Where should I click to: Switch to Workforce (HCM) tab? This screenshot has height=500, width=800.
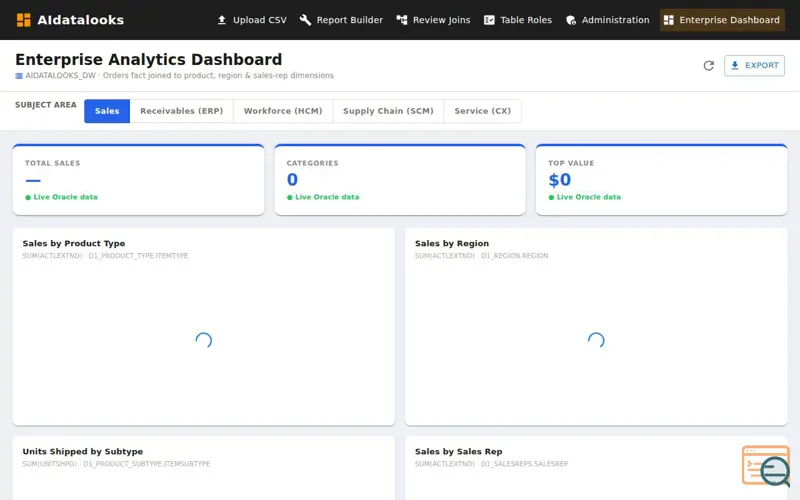283,111
